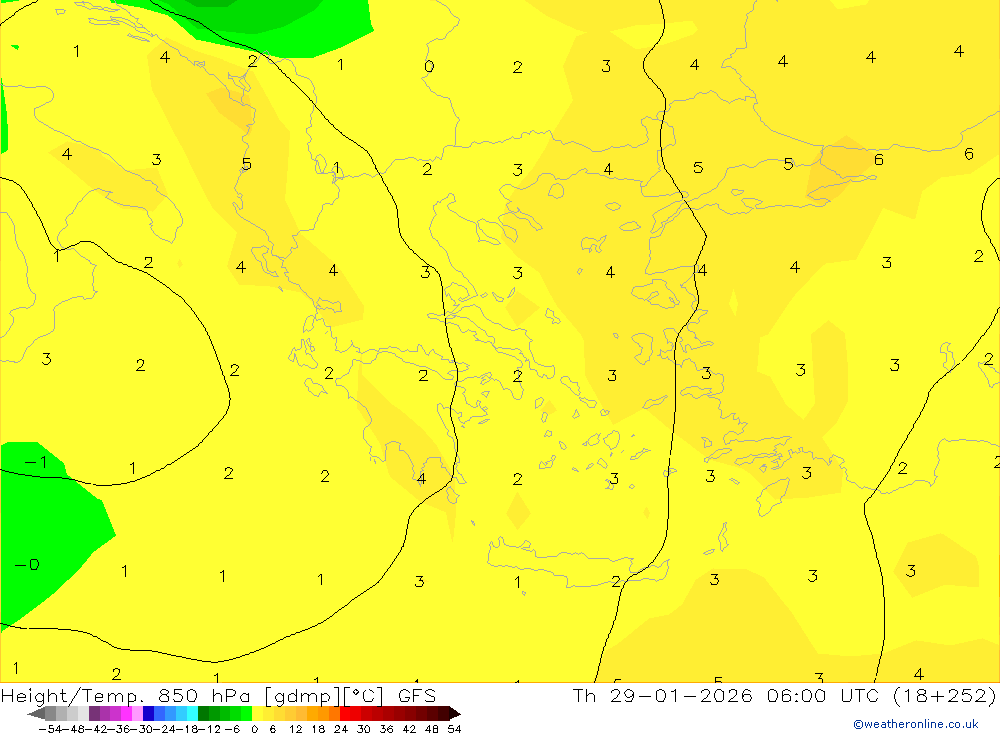The height and width of the screenshot is (733, 1000).
Task: Click the gray left-arrow end of the color scale
Action: 36,713
